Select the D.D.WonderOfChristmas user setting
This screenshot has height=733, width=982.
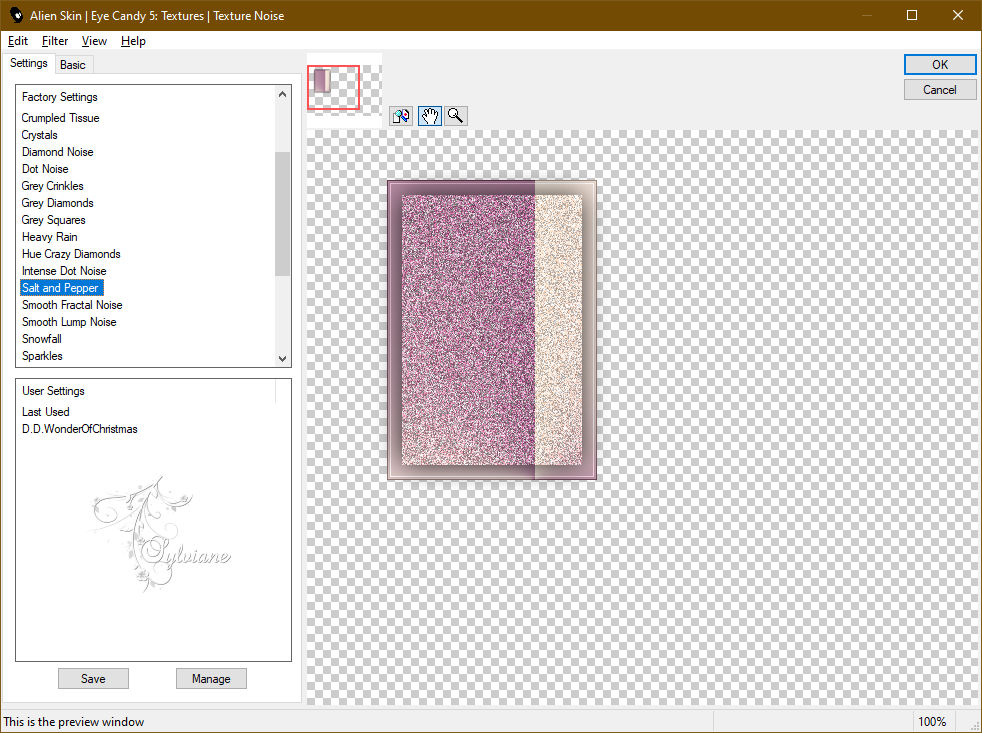(x=80, y=429)
